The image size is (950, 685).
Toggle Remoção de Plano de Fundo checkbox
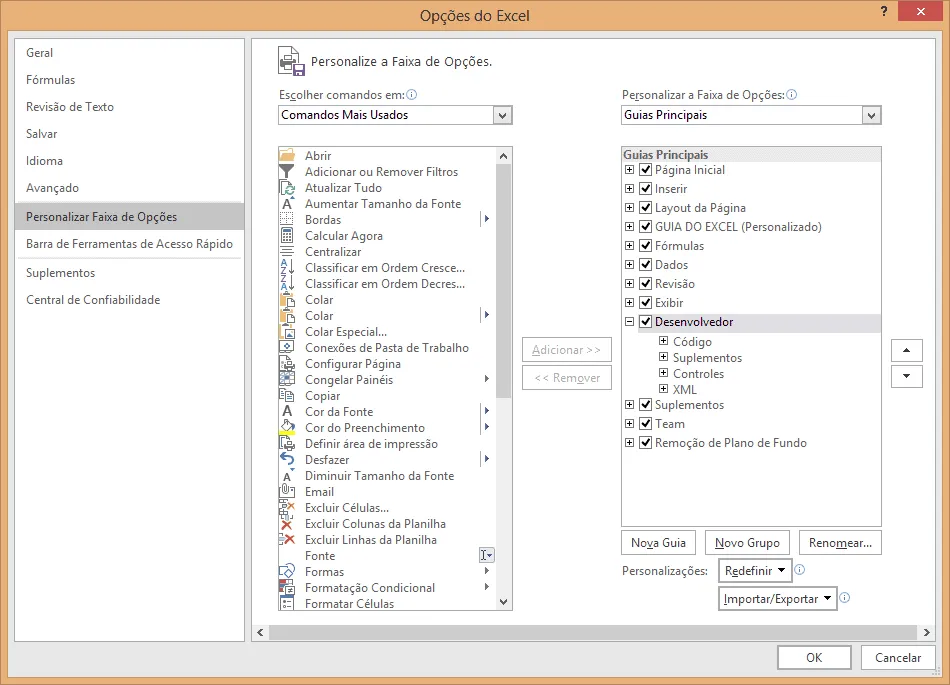646,443
